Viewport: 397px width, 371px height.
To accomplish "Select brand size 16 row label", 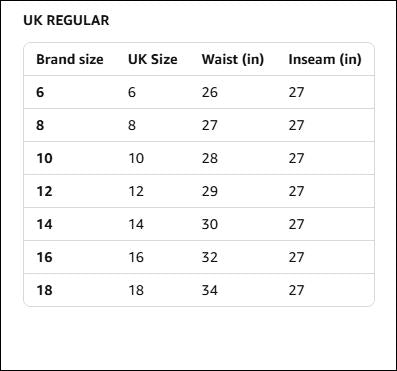I will tap(44, 257).
